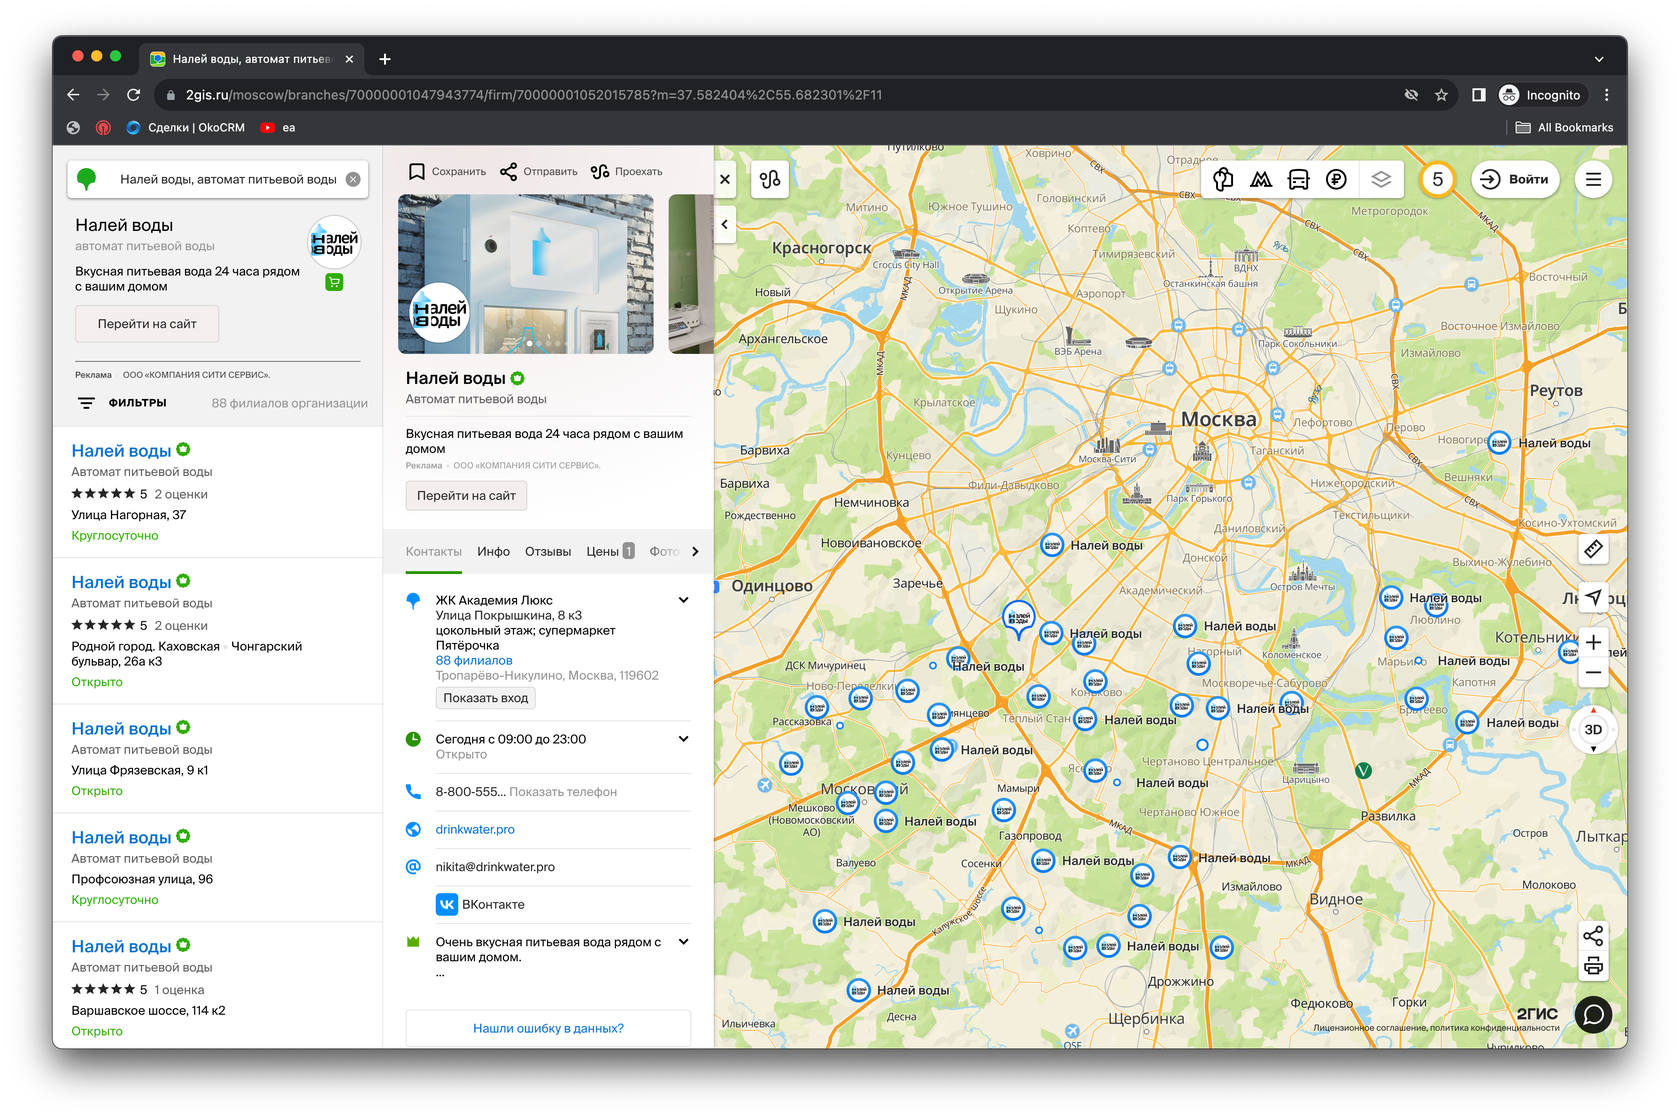Open the chat support bubble icon
Screen dimensions: 1680x1118
point(1593,1015)
